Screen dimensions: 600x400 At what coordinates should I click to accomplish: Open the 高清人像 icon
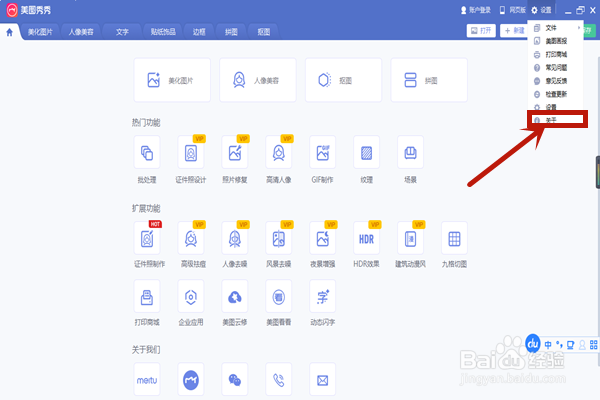pyautogui.click(x=279, y=152)
